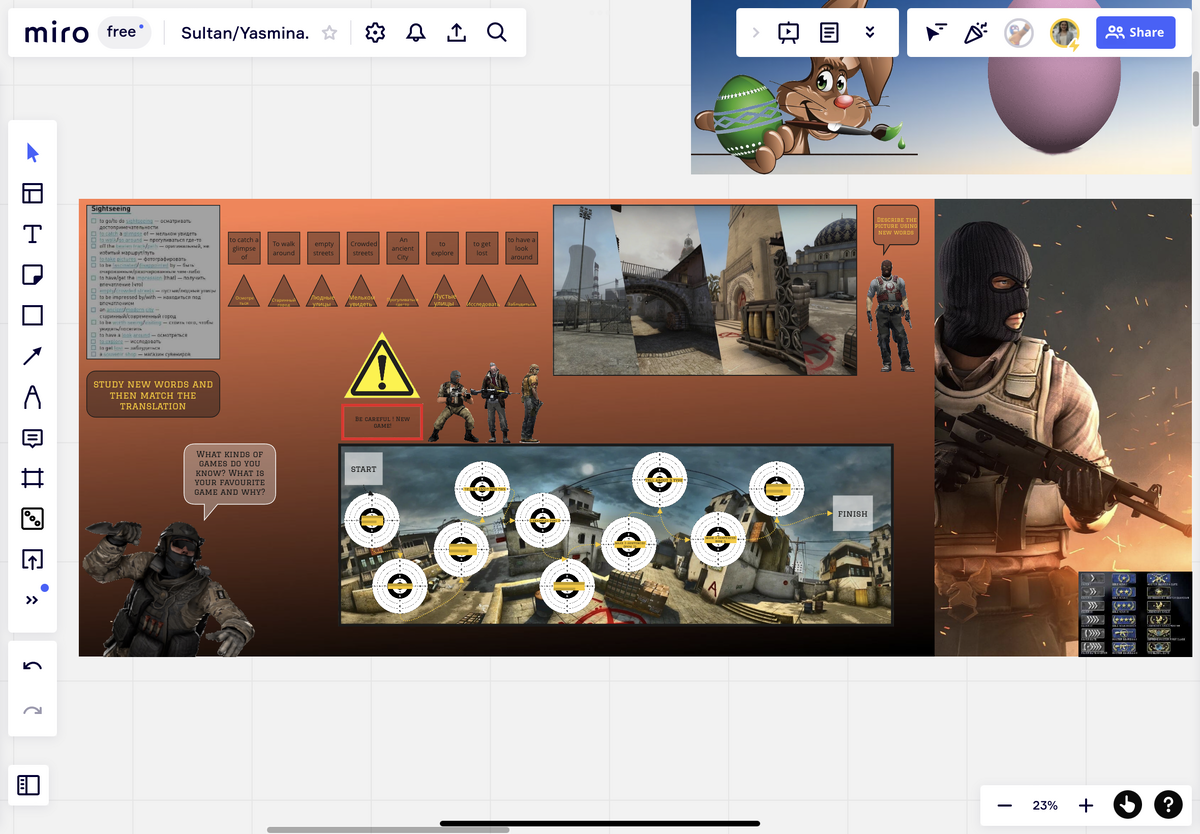The width and height of the screenshot is (1200, 834).
Task: Select the 'To walk around' card
Action: point(284,248)
